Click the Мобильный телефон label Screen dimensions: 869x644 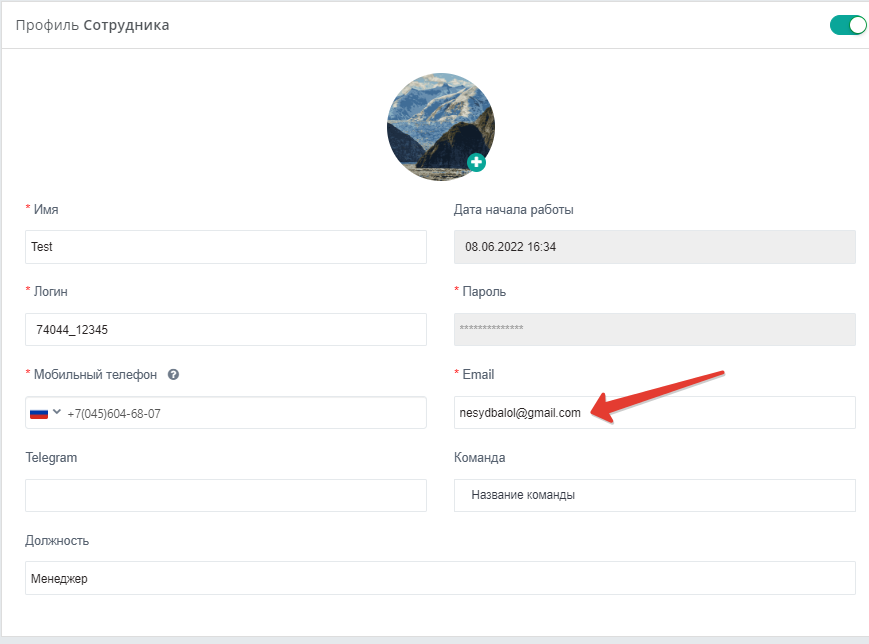pos(95,375)
